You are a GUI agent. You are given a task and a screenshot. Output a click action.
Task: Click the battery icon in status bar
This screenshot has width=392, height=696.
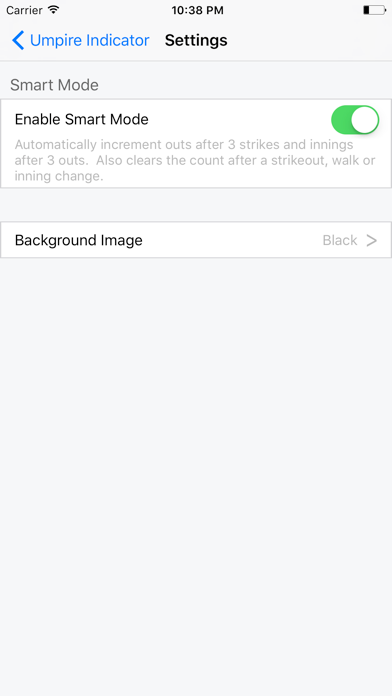374,10
